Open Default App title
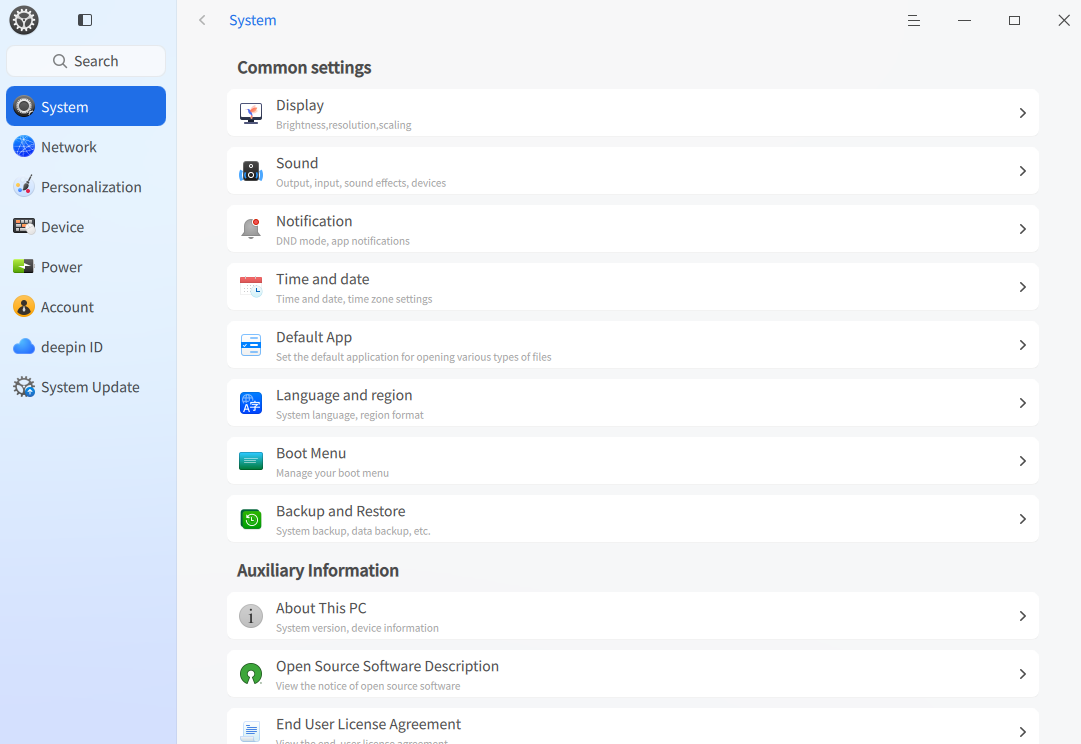 coord(314,337)
